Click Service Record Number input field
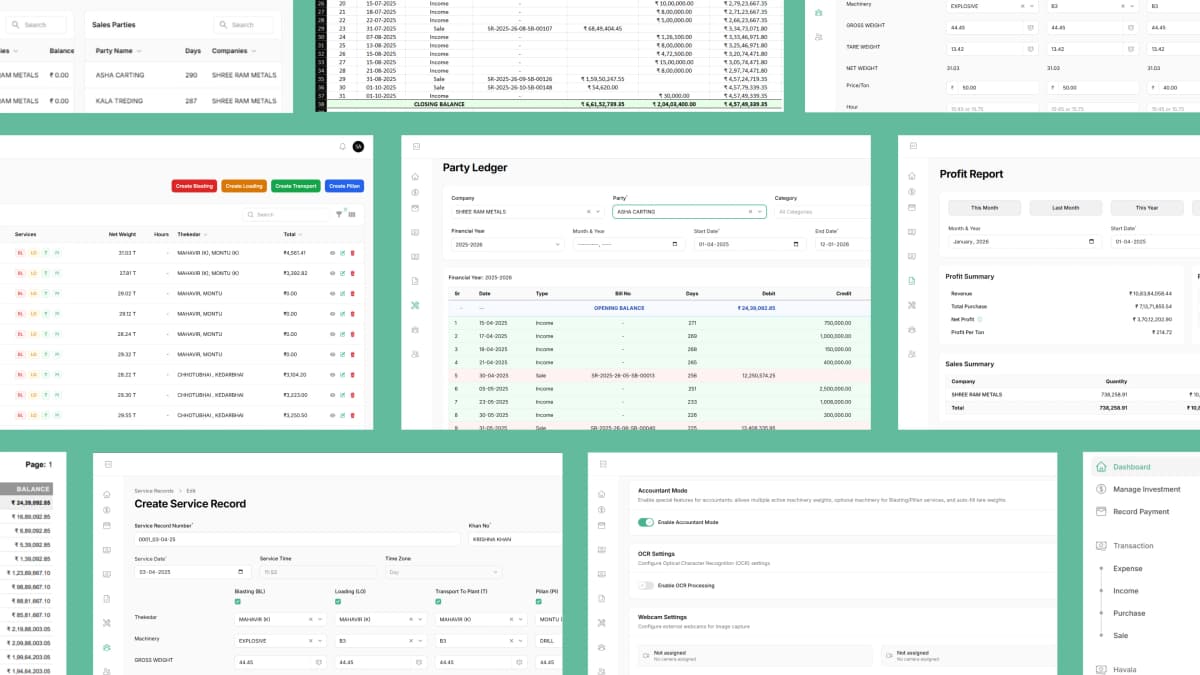1200x675 pixels. [297, 539]
